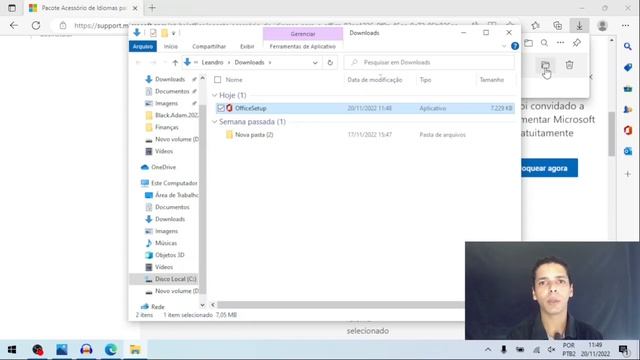Open the Início ribbon tab
Image resolution: width=640 pixels, height=360 pixels.
click(171, 46)
